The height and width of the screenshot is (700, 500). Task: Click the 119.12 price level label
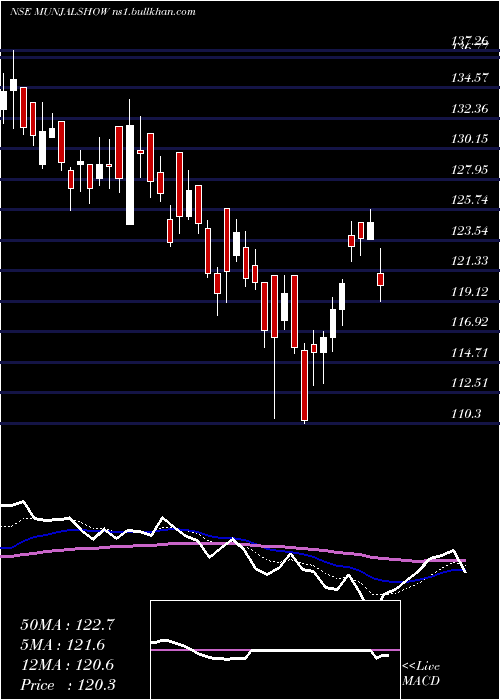pos(470,292)
